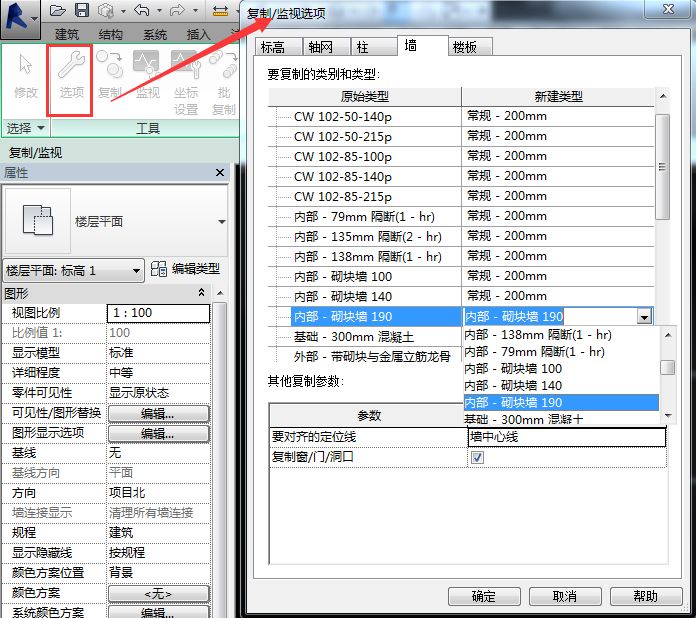Select the 修改 (Modify) arrow tool
This screenshot has height=618, width=696.
26,75
